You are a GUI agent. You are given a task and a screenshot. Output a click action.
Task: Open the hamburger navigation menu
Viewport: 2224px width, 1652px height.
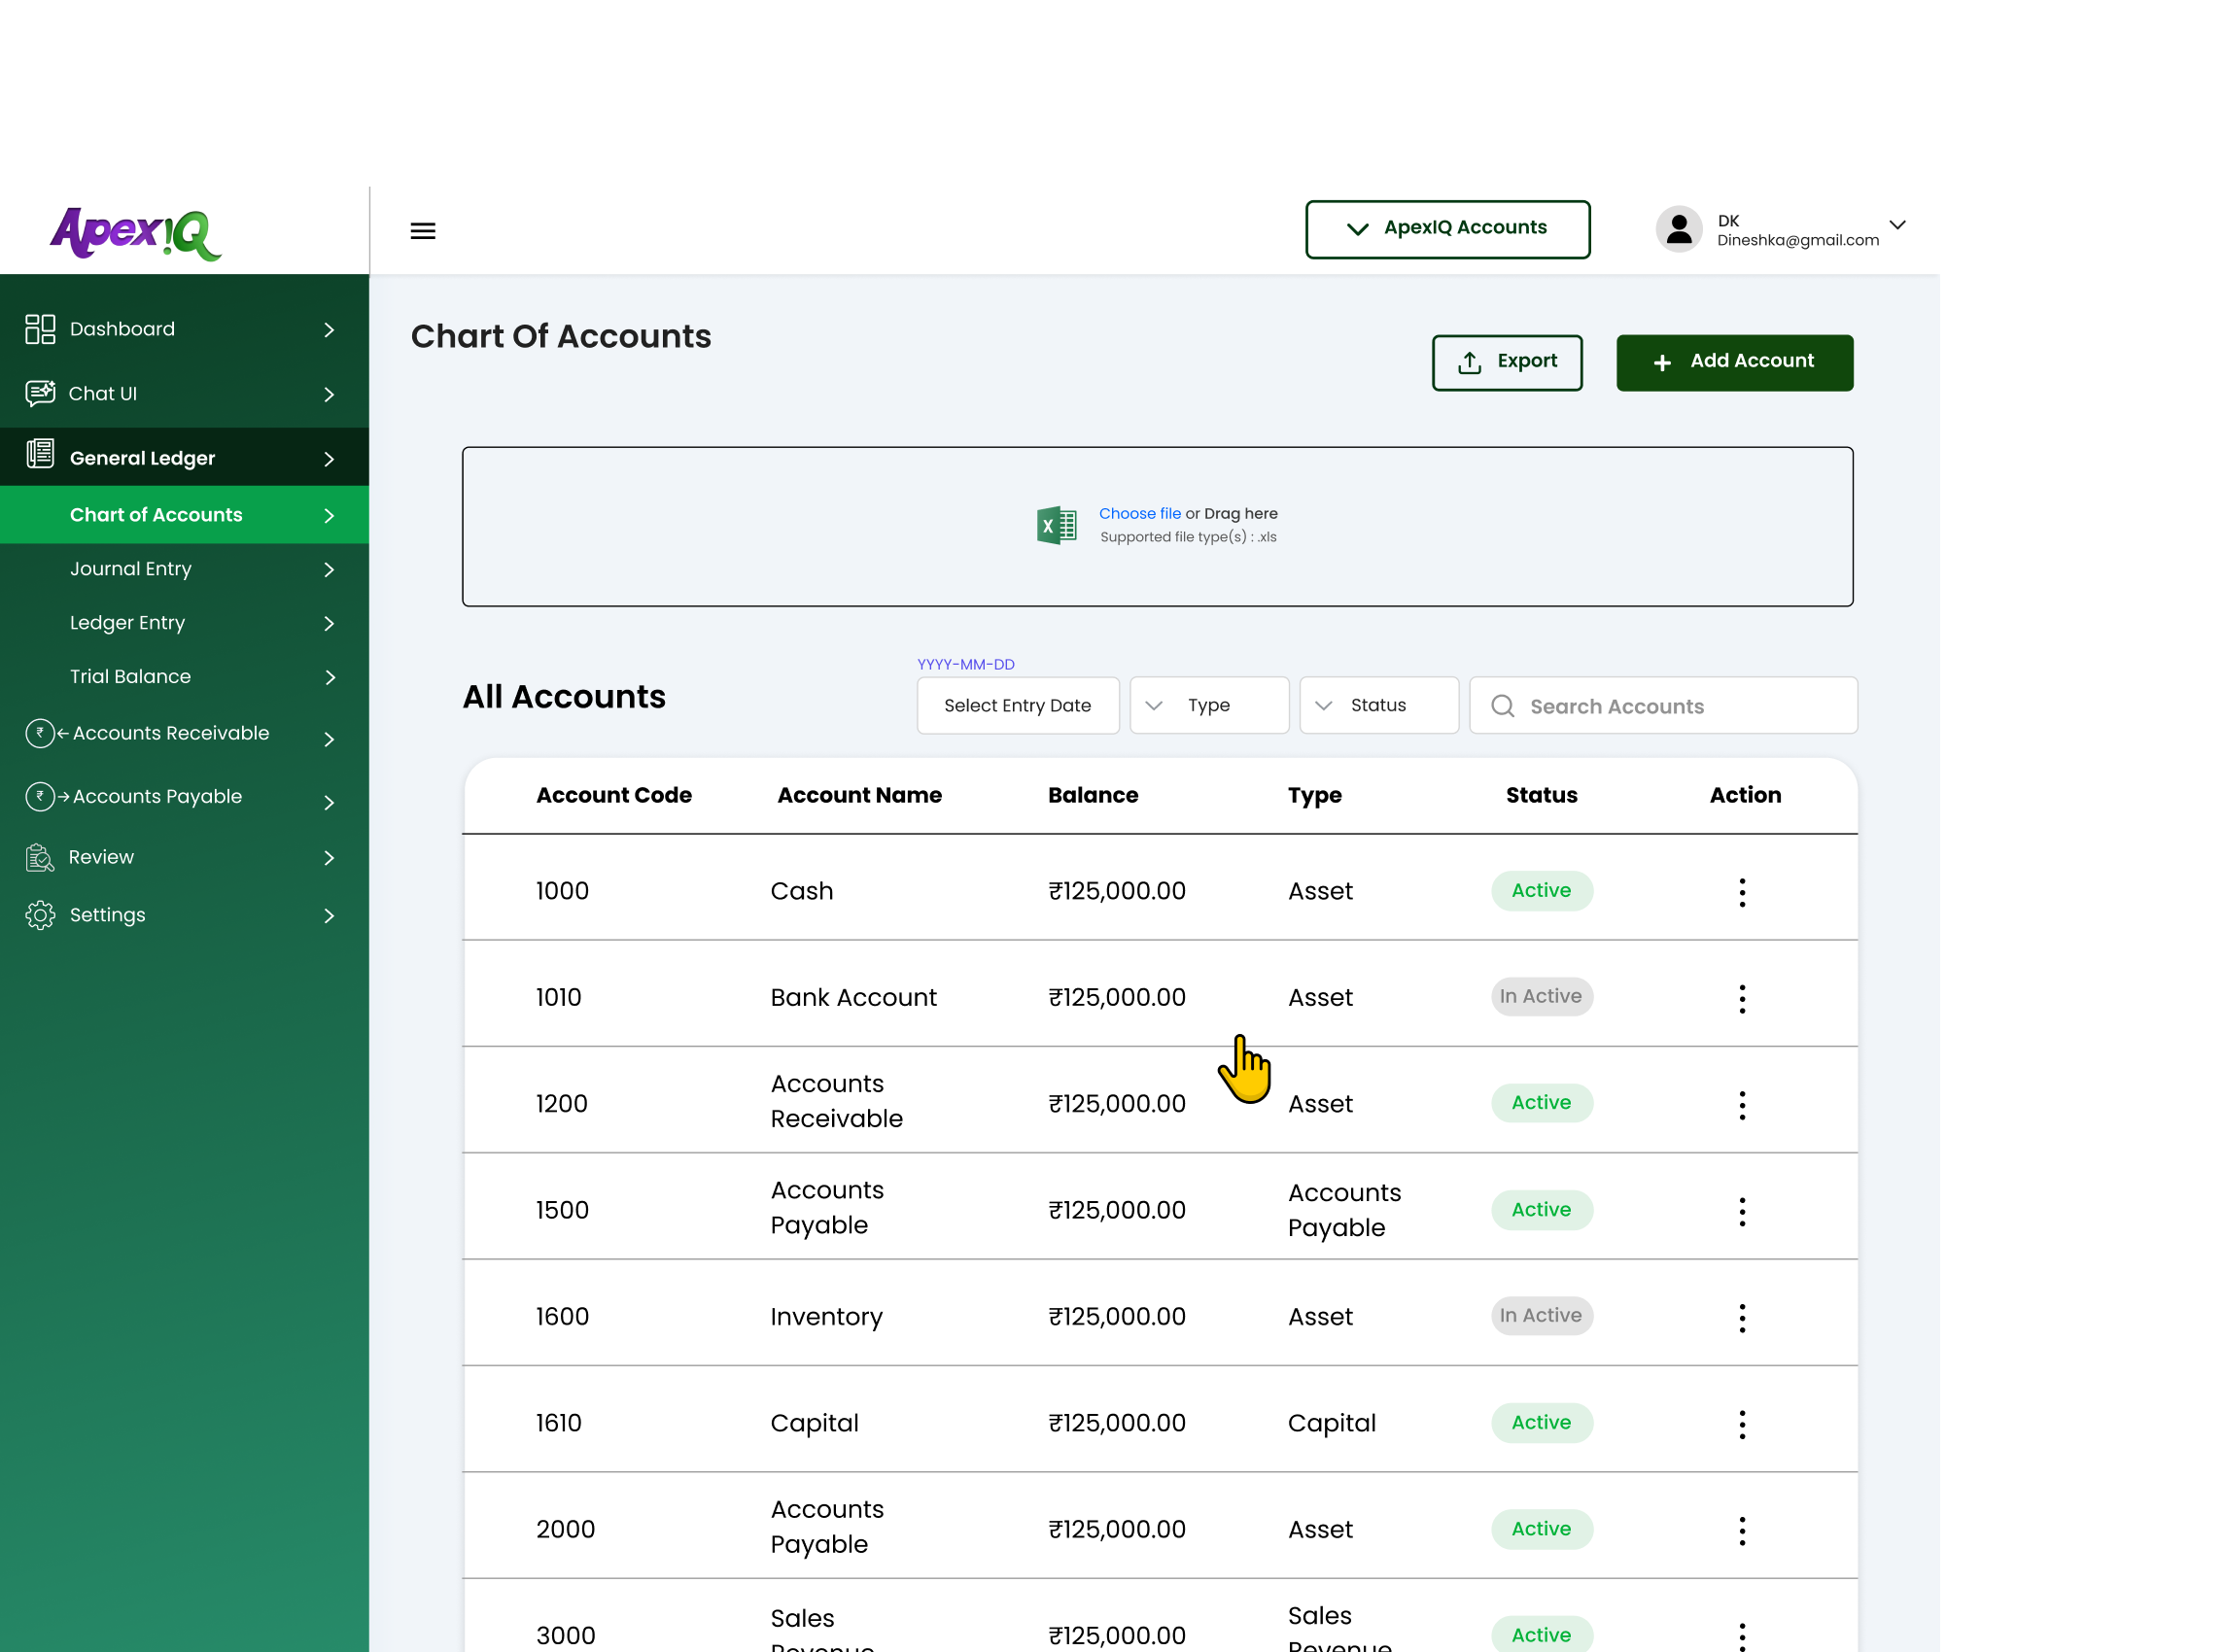click(x=423, y=230)
